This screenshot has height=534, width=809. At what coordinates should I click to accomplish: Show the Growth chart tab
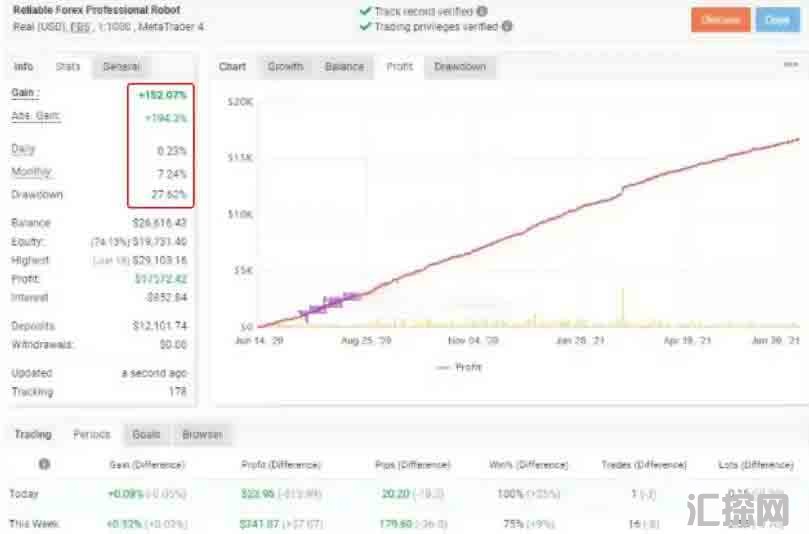pos(285,67)
